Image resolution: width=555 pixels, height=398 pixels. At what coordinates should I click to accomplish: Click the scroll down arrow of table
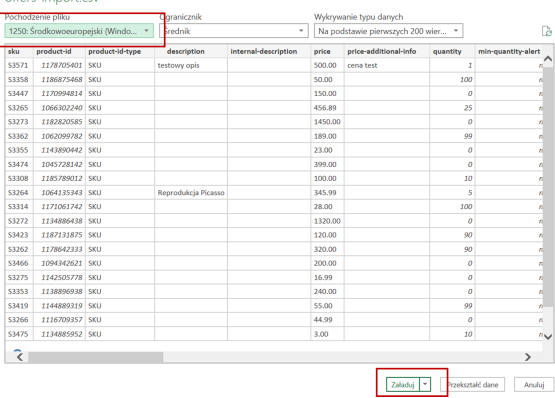coord(548,336)
